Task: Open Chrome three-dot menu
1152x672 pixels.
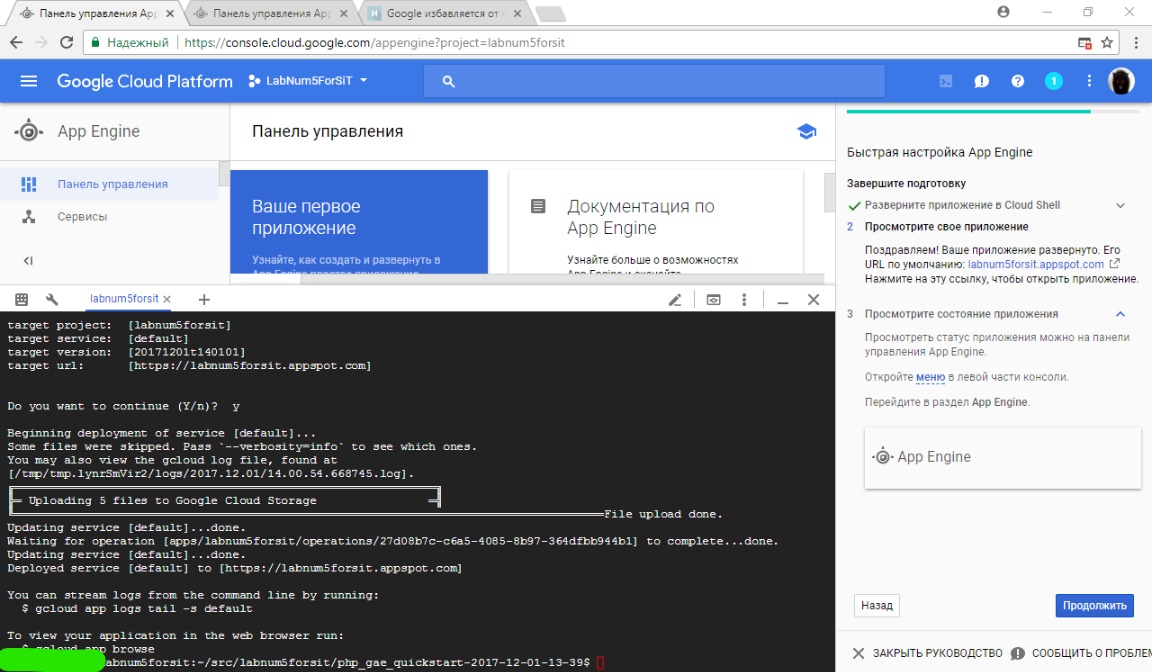Action: (1135, 43)
